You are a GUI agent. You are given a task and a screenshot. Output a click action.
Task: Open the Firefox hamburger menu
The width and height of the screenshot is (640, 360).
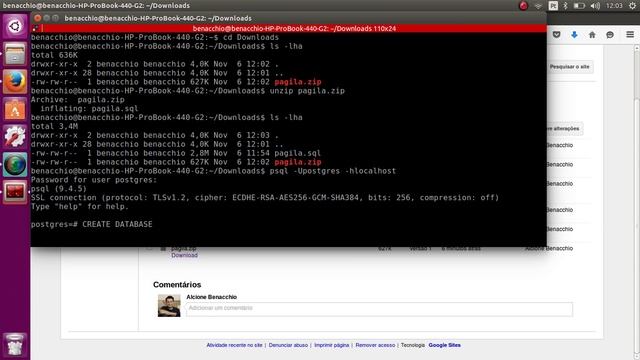(x=630, y=35)
